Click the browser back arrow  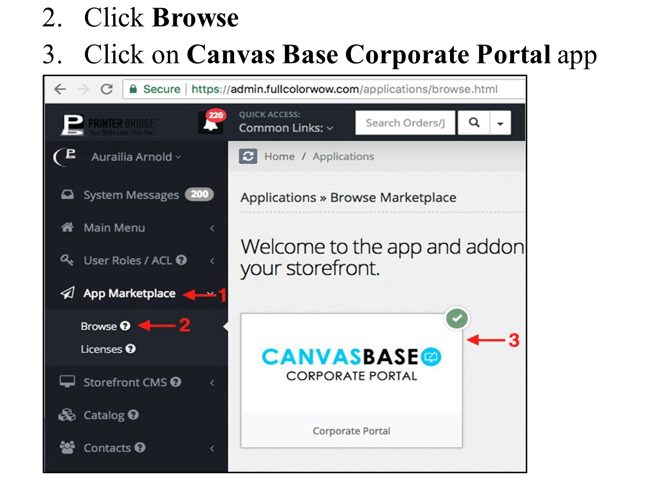point(59,89)
